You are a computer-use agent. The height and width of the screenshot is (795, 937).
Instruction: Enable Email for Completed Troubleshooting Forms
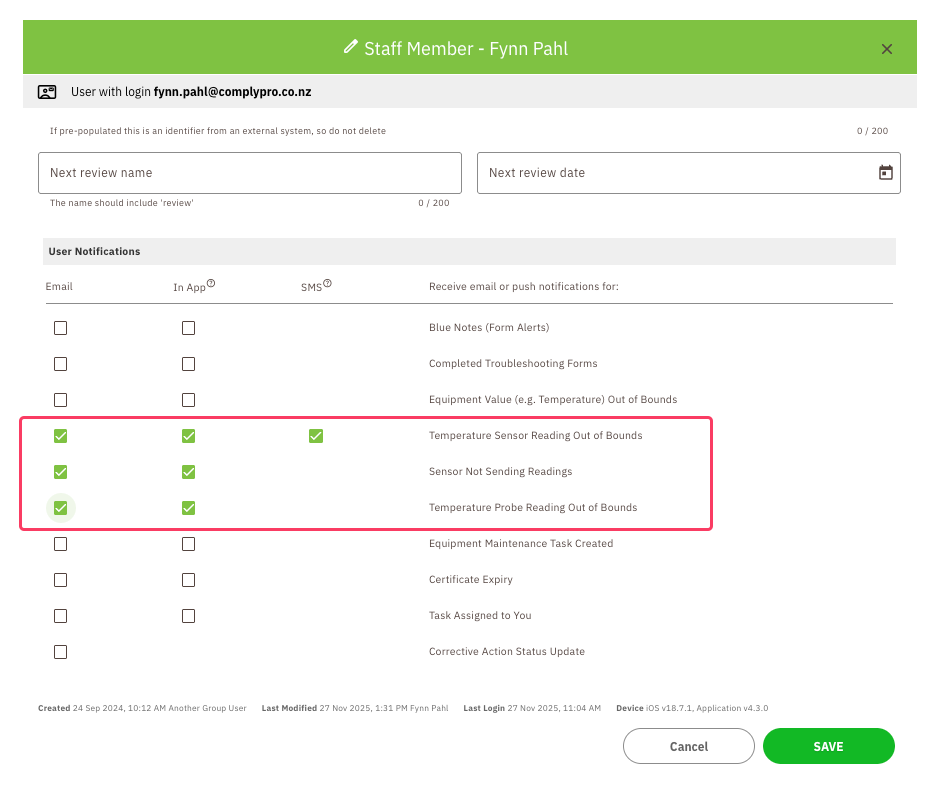(60, 364)
